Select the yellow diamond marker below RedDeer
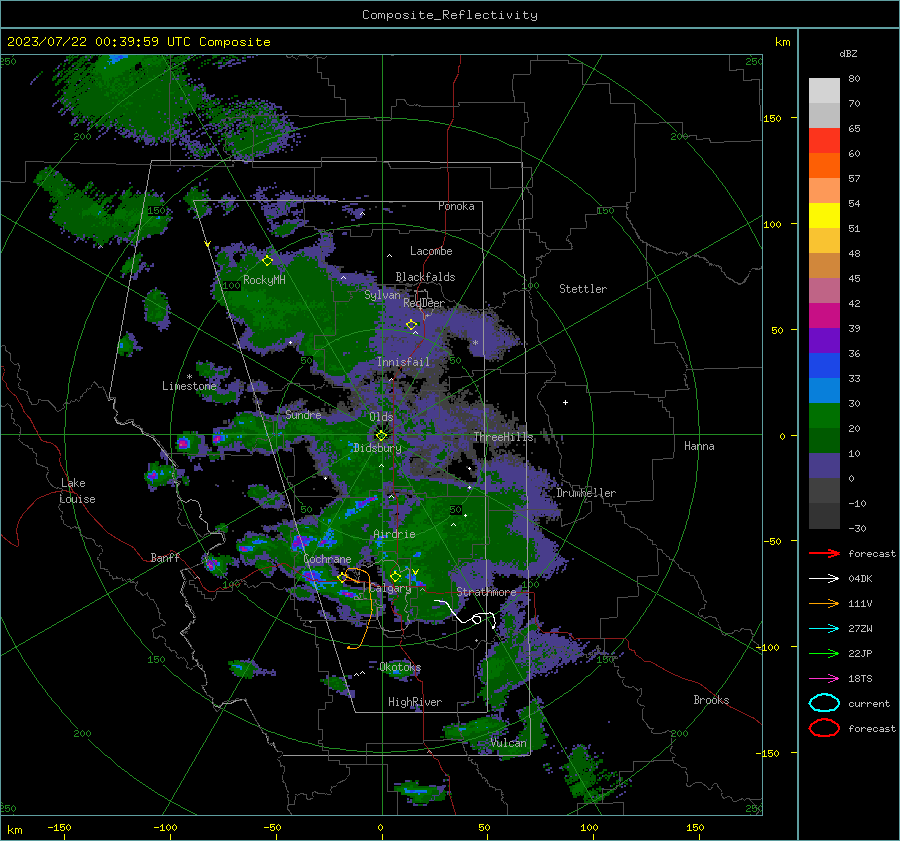The image size is (900, 841). click(411, 325)
